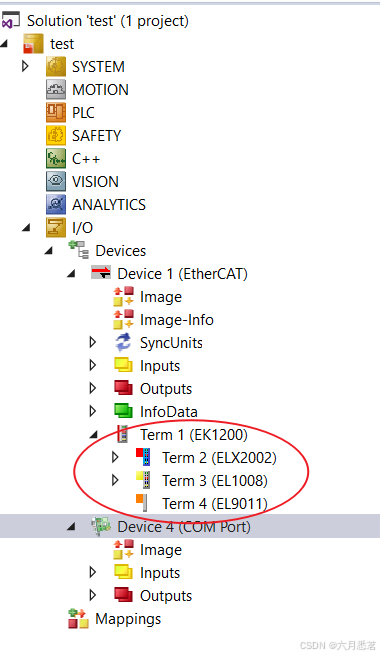Image resolution: width=380 pixels, height=657 pixels.
Task: Select the "Image-Info" label
Action: 177,320
